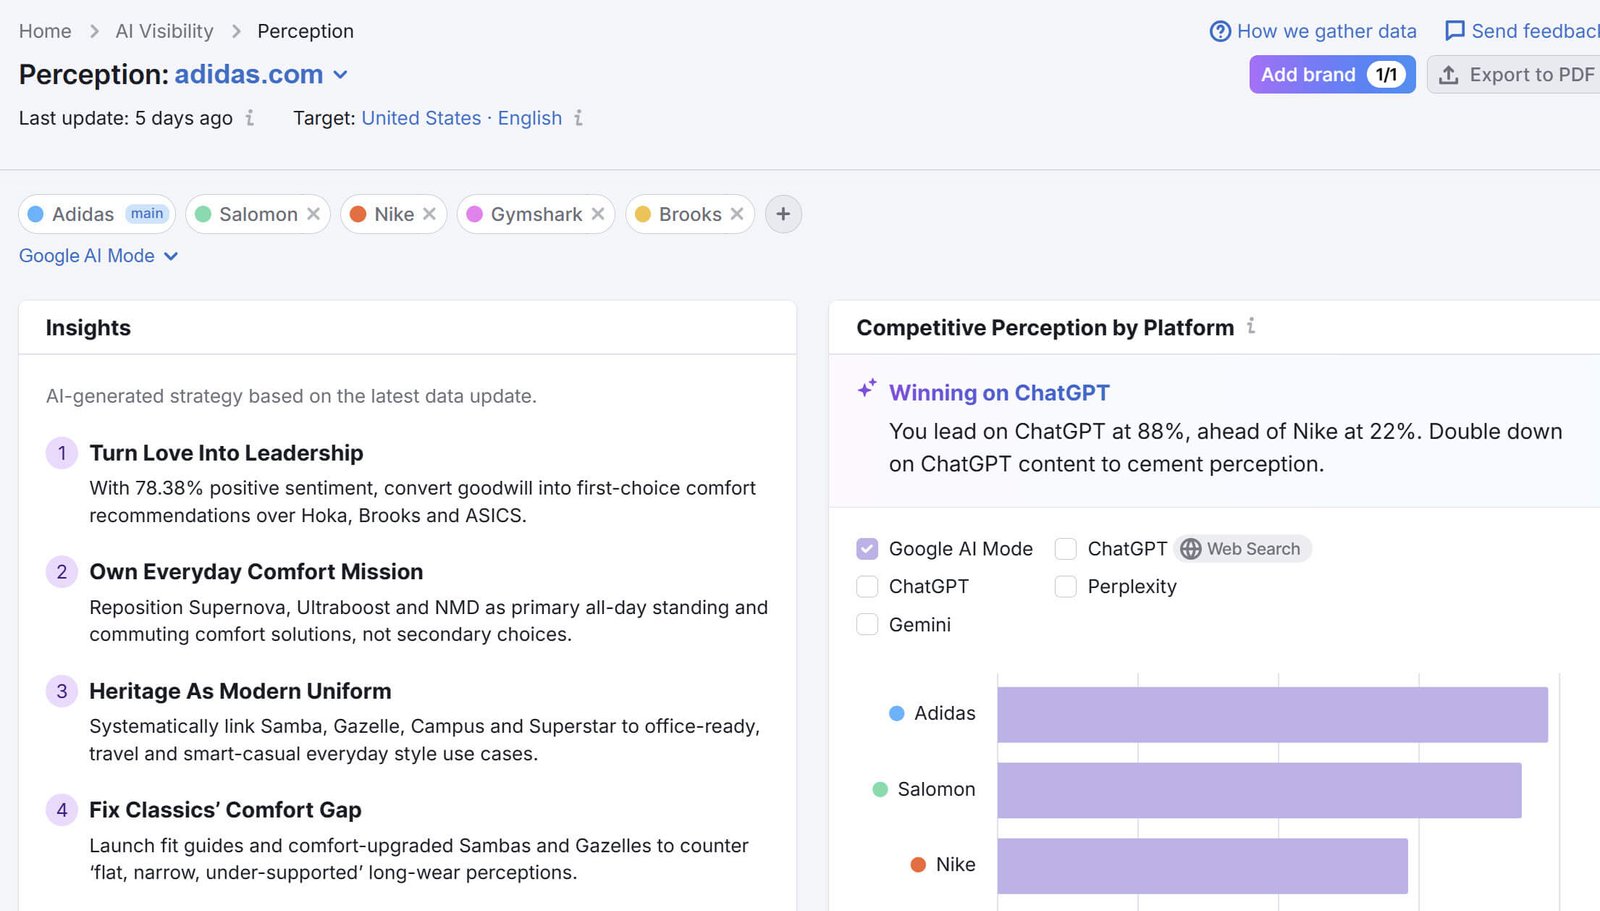Open the adidas.com domain dropdown
Viewport: 1600px width, 911px height.
coord(340,75)
